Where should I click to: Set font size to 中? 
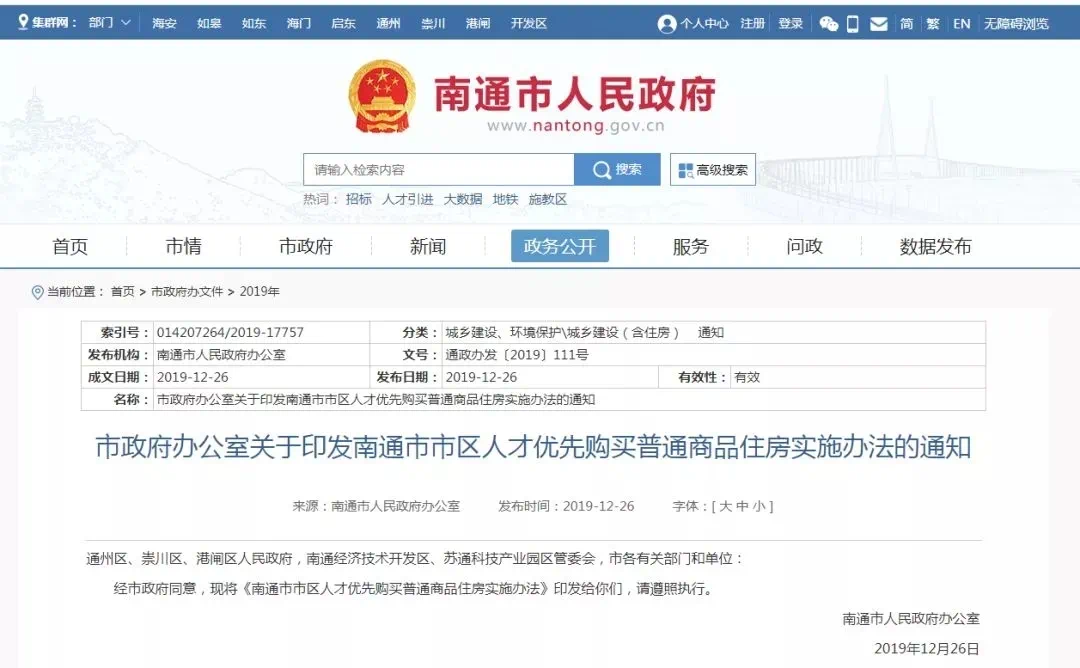tap(742, 506)
